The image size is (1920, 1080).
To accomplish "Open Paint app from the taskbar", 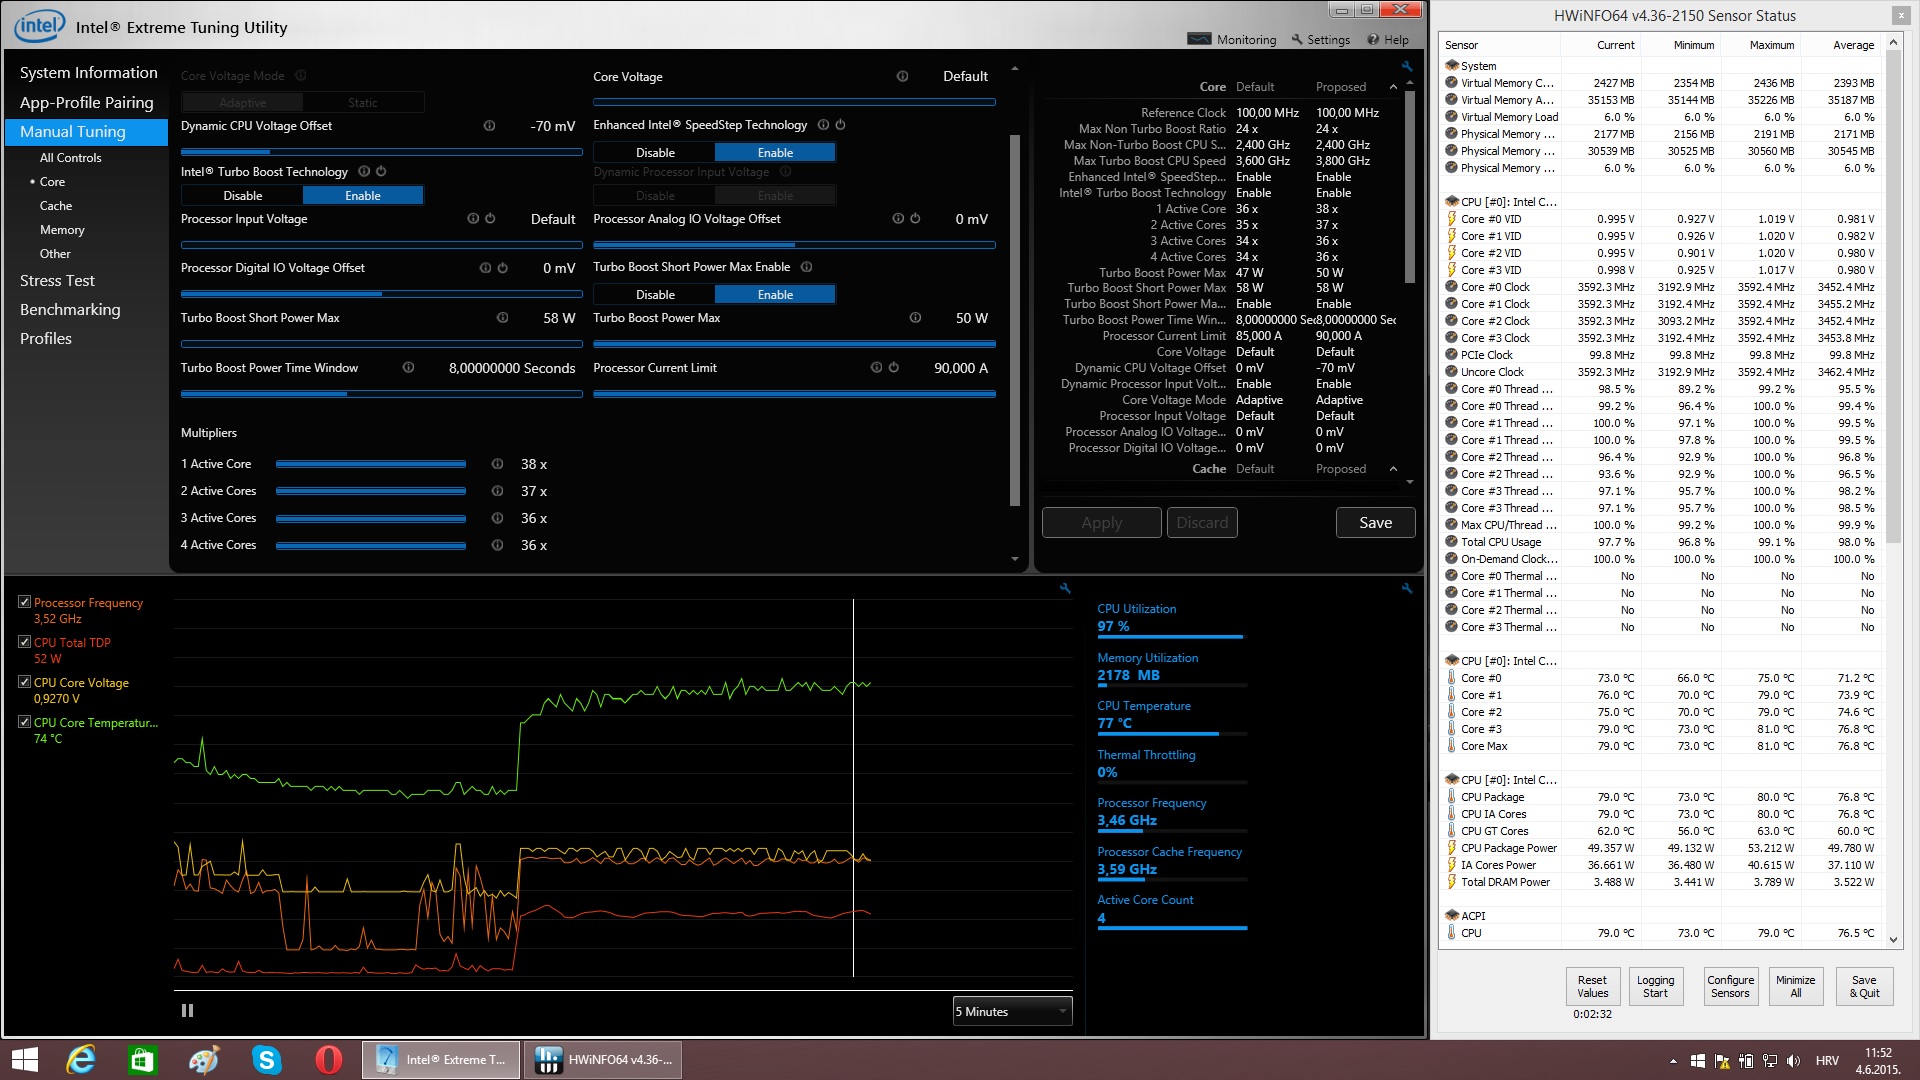I will click(205, 1060).
